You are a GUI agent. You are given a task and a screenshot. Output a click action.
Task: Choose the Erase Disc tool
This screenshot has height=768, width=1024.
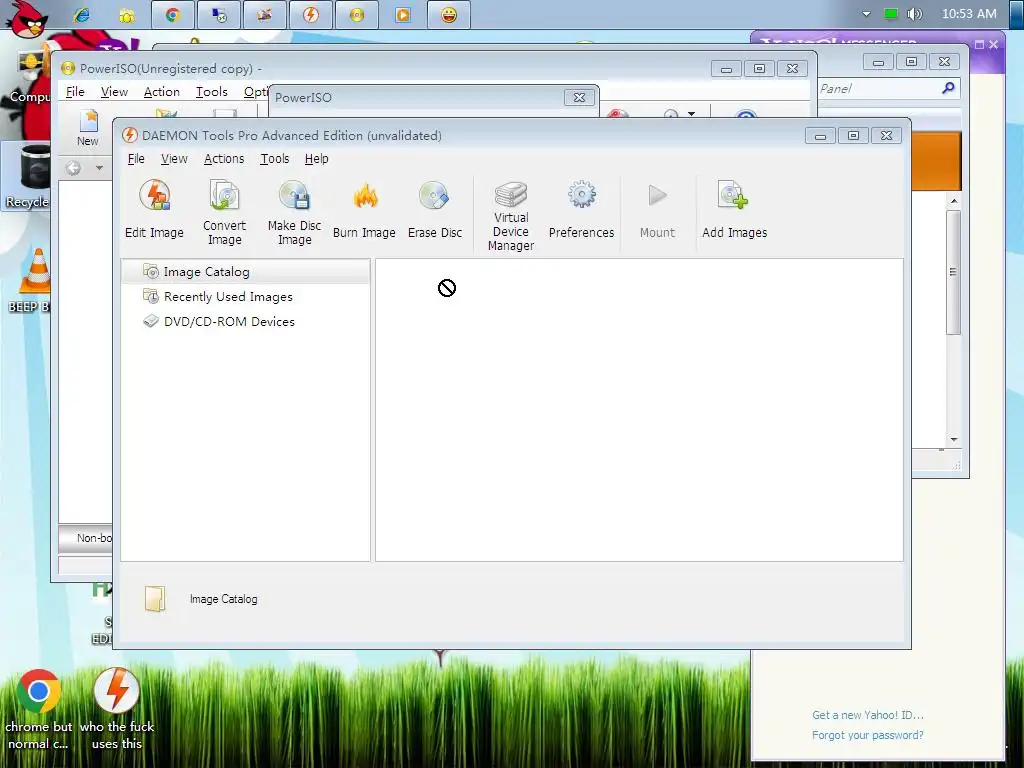434,209
